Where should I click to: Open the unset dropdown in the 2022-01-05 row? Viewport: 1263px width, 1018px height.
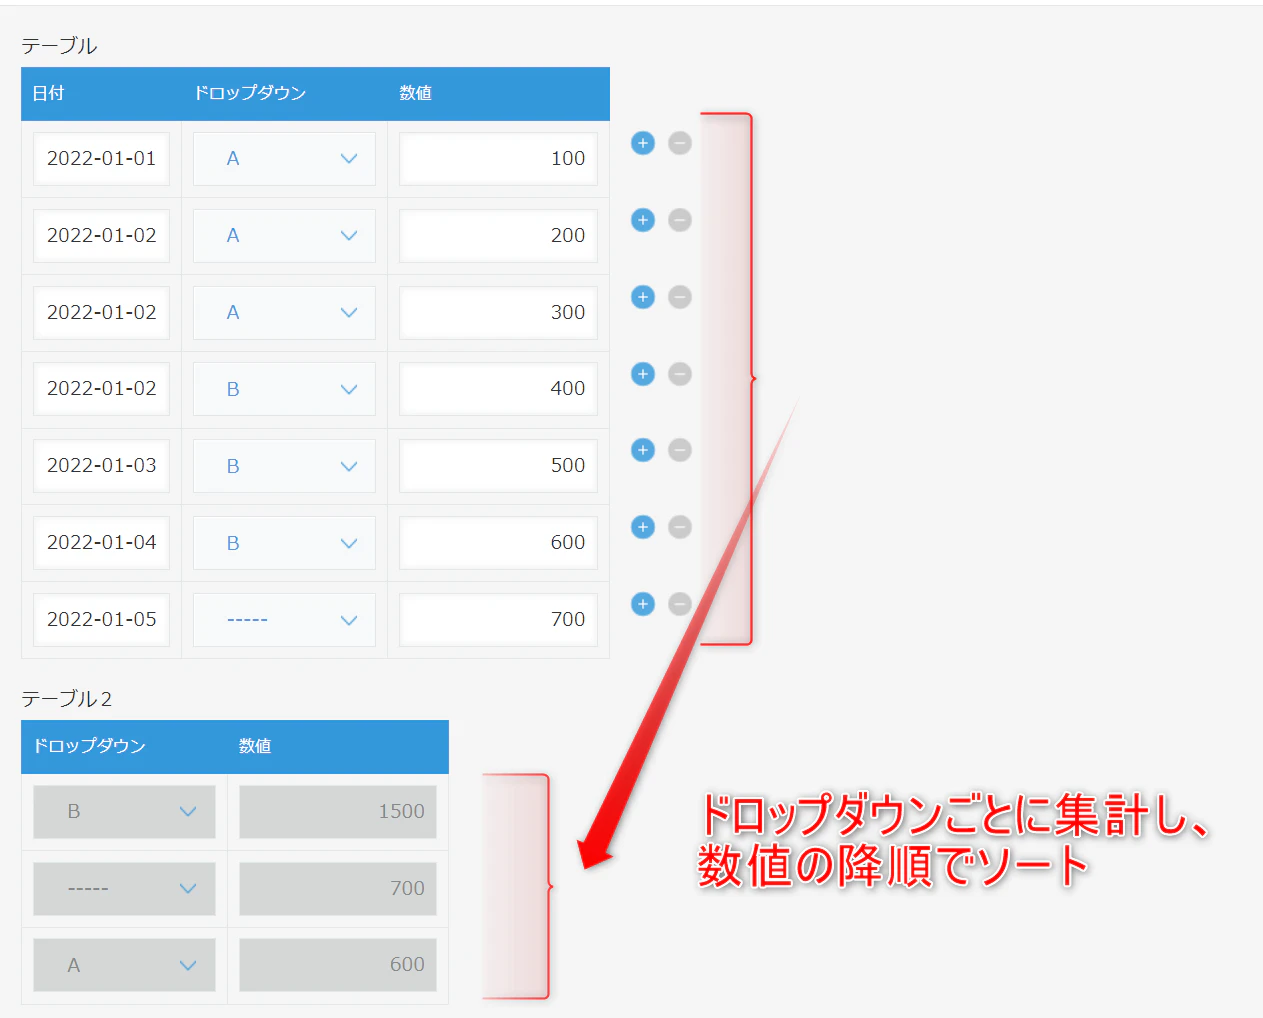pyautogui.click(x=284, y=620)
